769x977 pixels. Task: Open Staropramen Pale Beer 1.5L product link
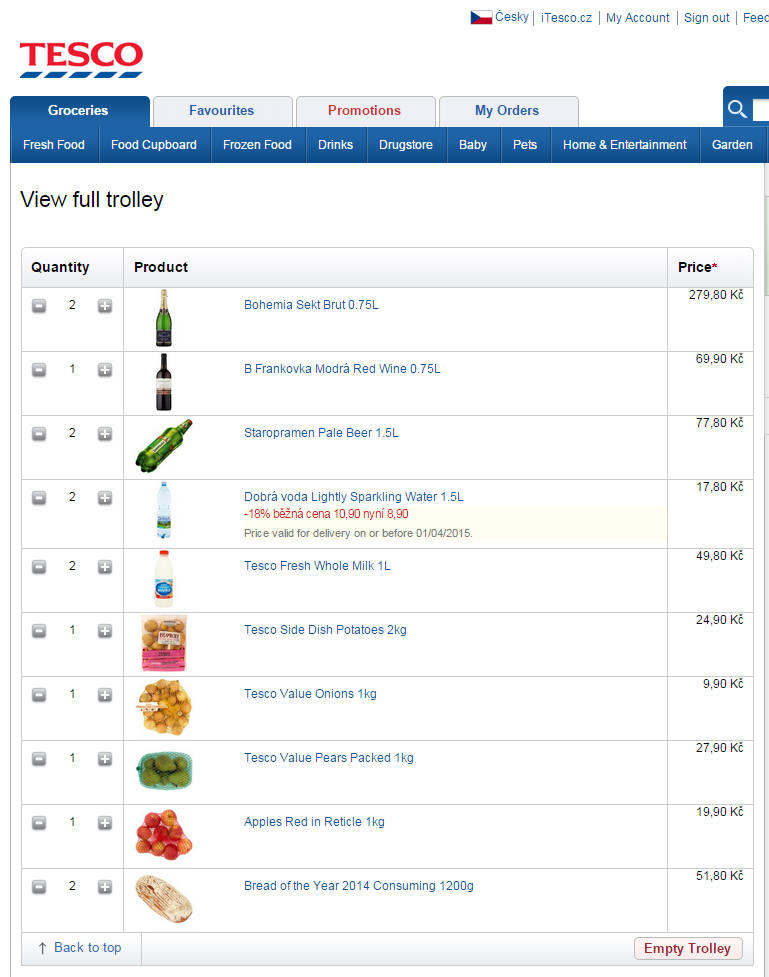pos(322,432)
